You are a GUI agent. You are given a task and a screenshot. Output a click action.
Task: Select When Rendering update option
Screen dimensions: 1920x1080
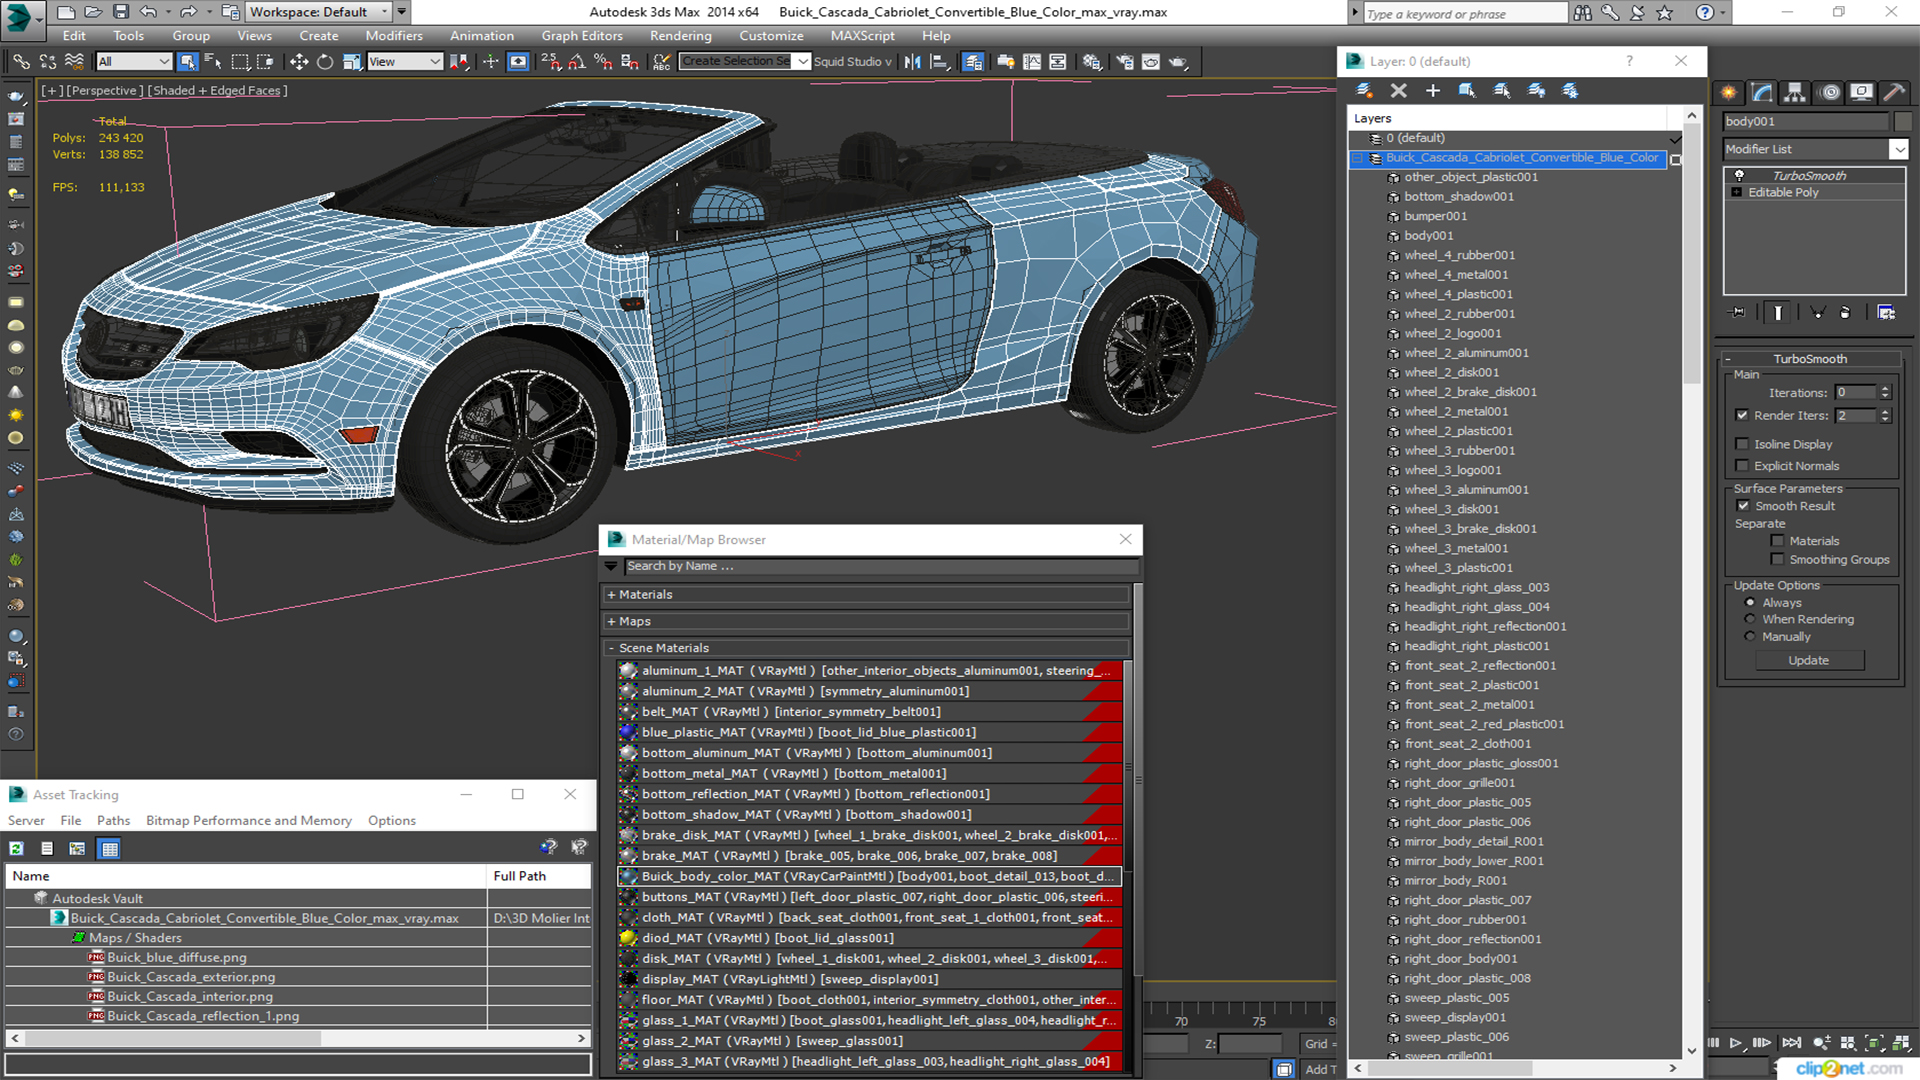click(x=1750, y=620)
